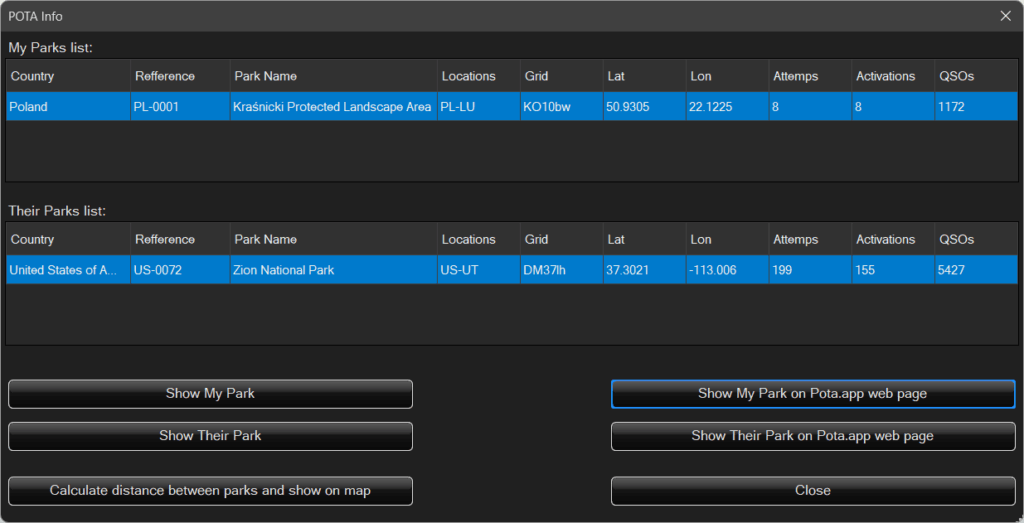The width and height of the screenshot is (1024, 523).
Task: Click Refference column header in Their Parks list
Action: pos(179,240)
